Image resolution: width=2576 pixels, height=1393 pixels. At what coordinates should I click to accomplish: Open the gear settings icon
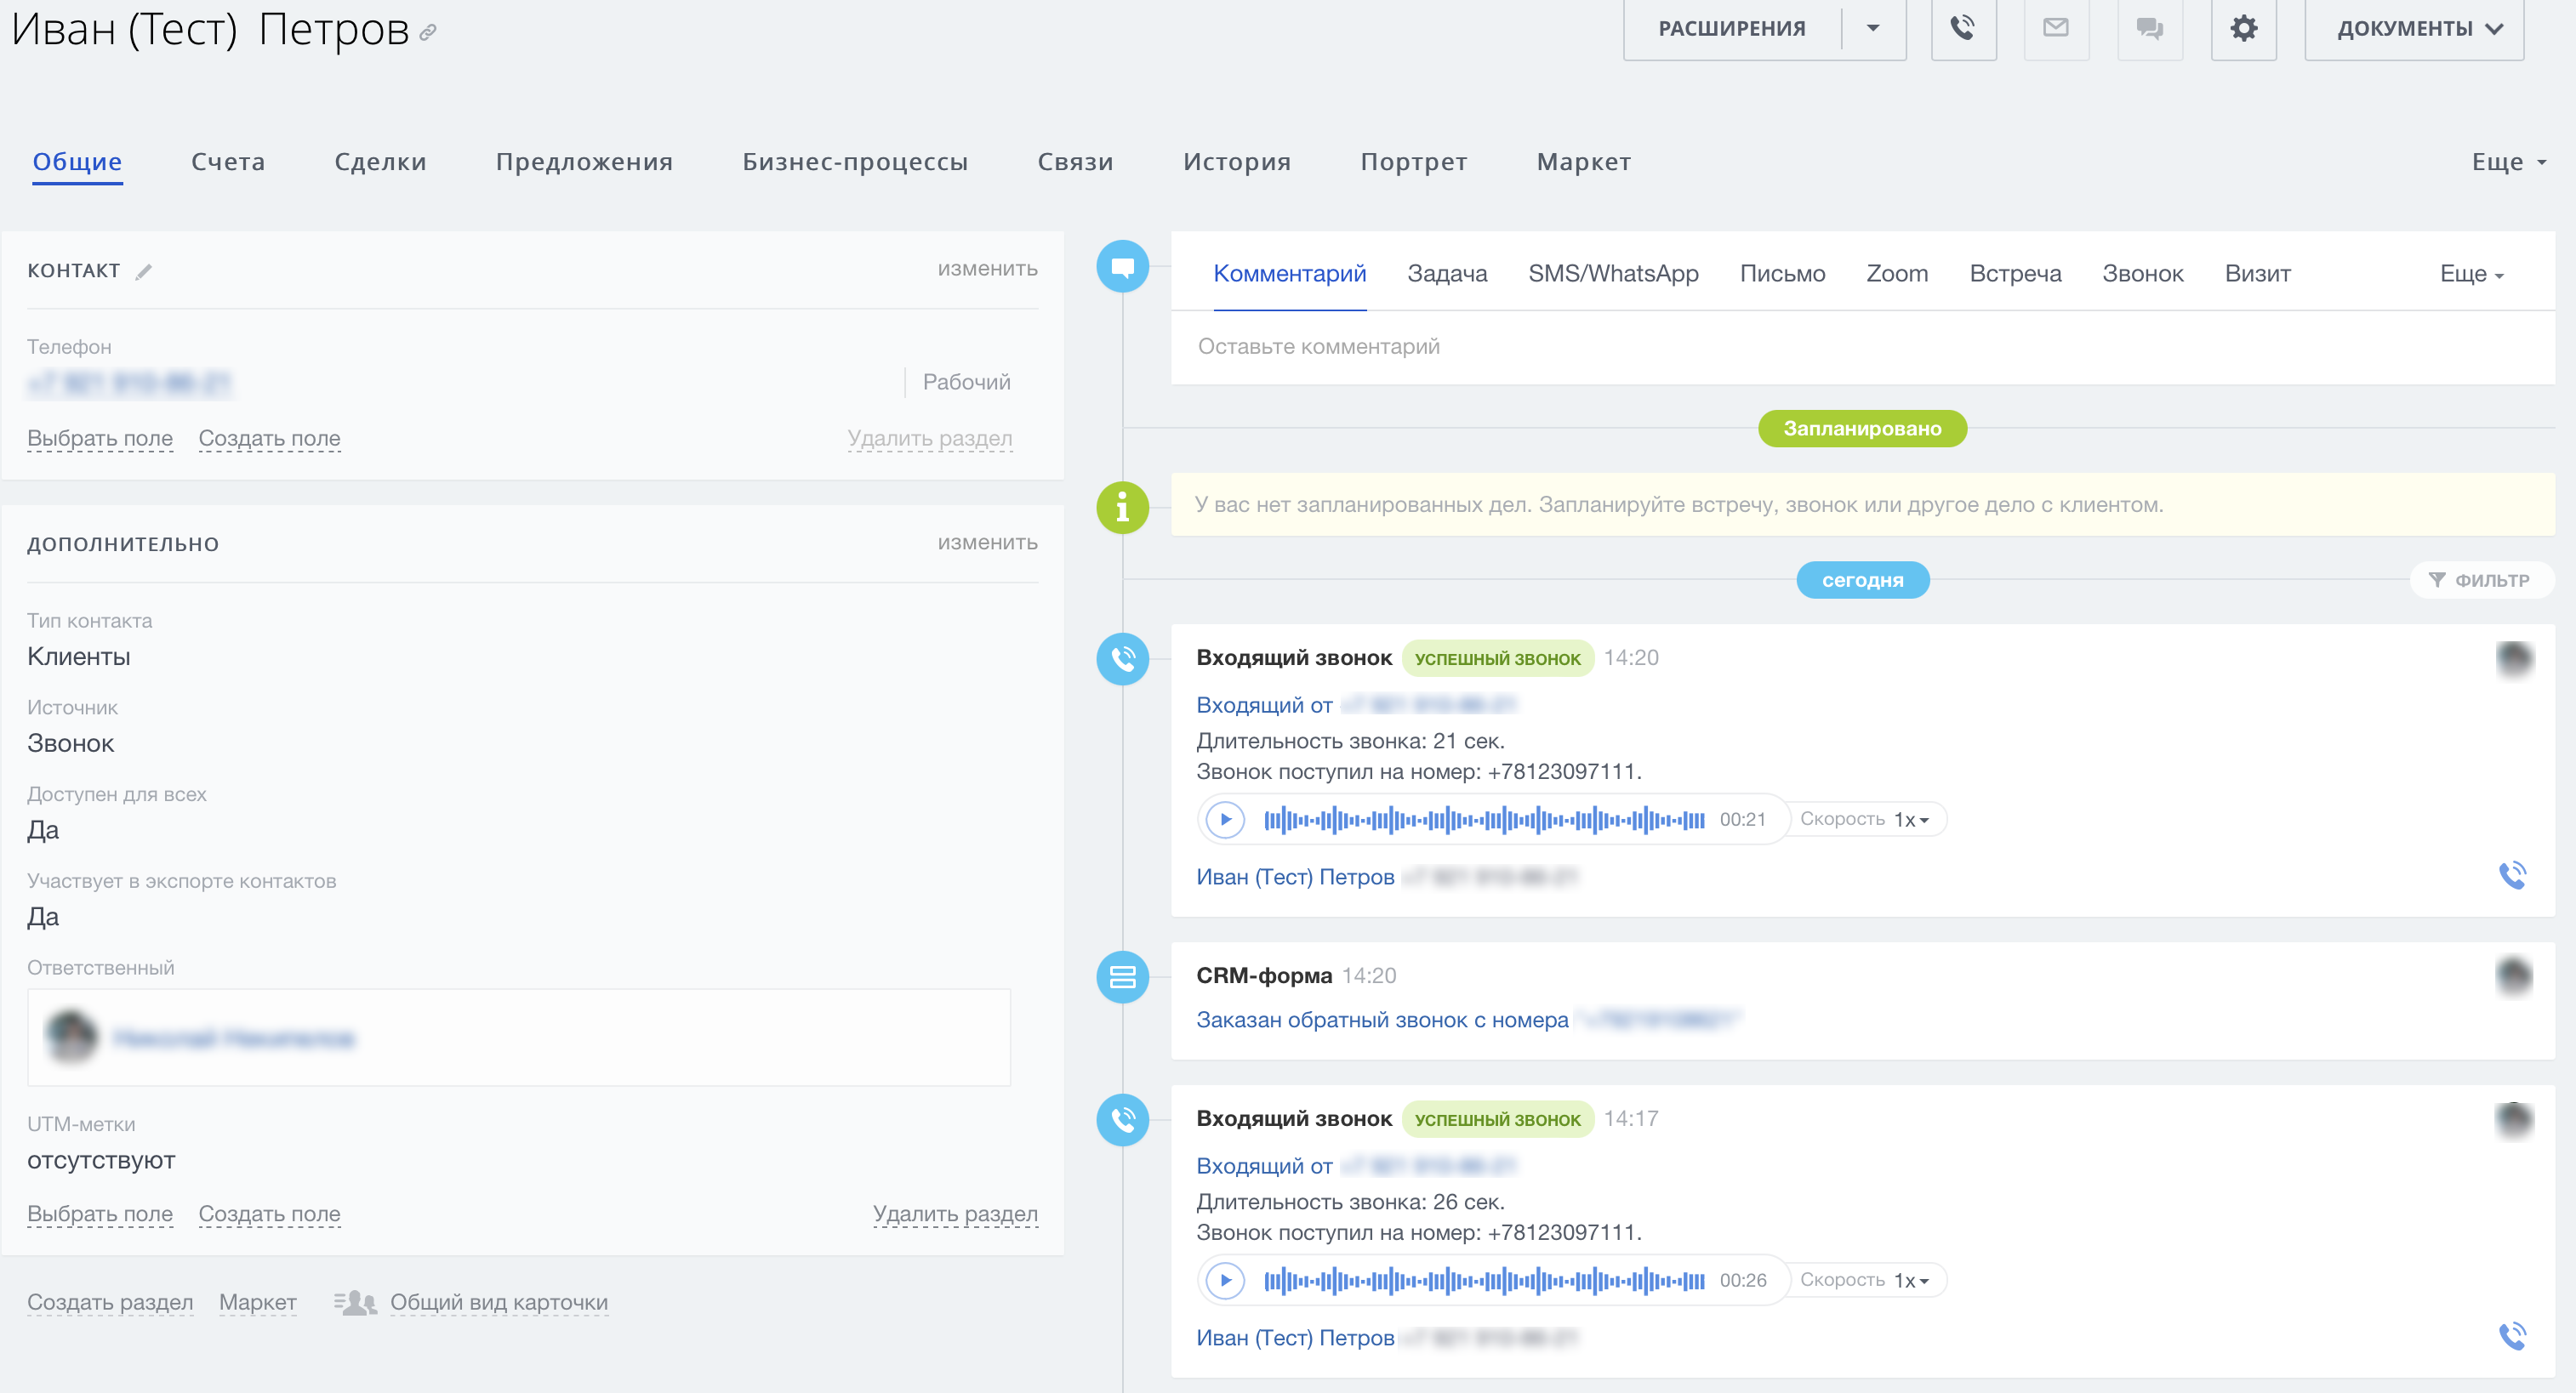(x=2243, y=28)
